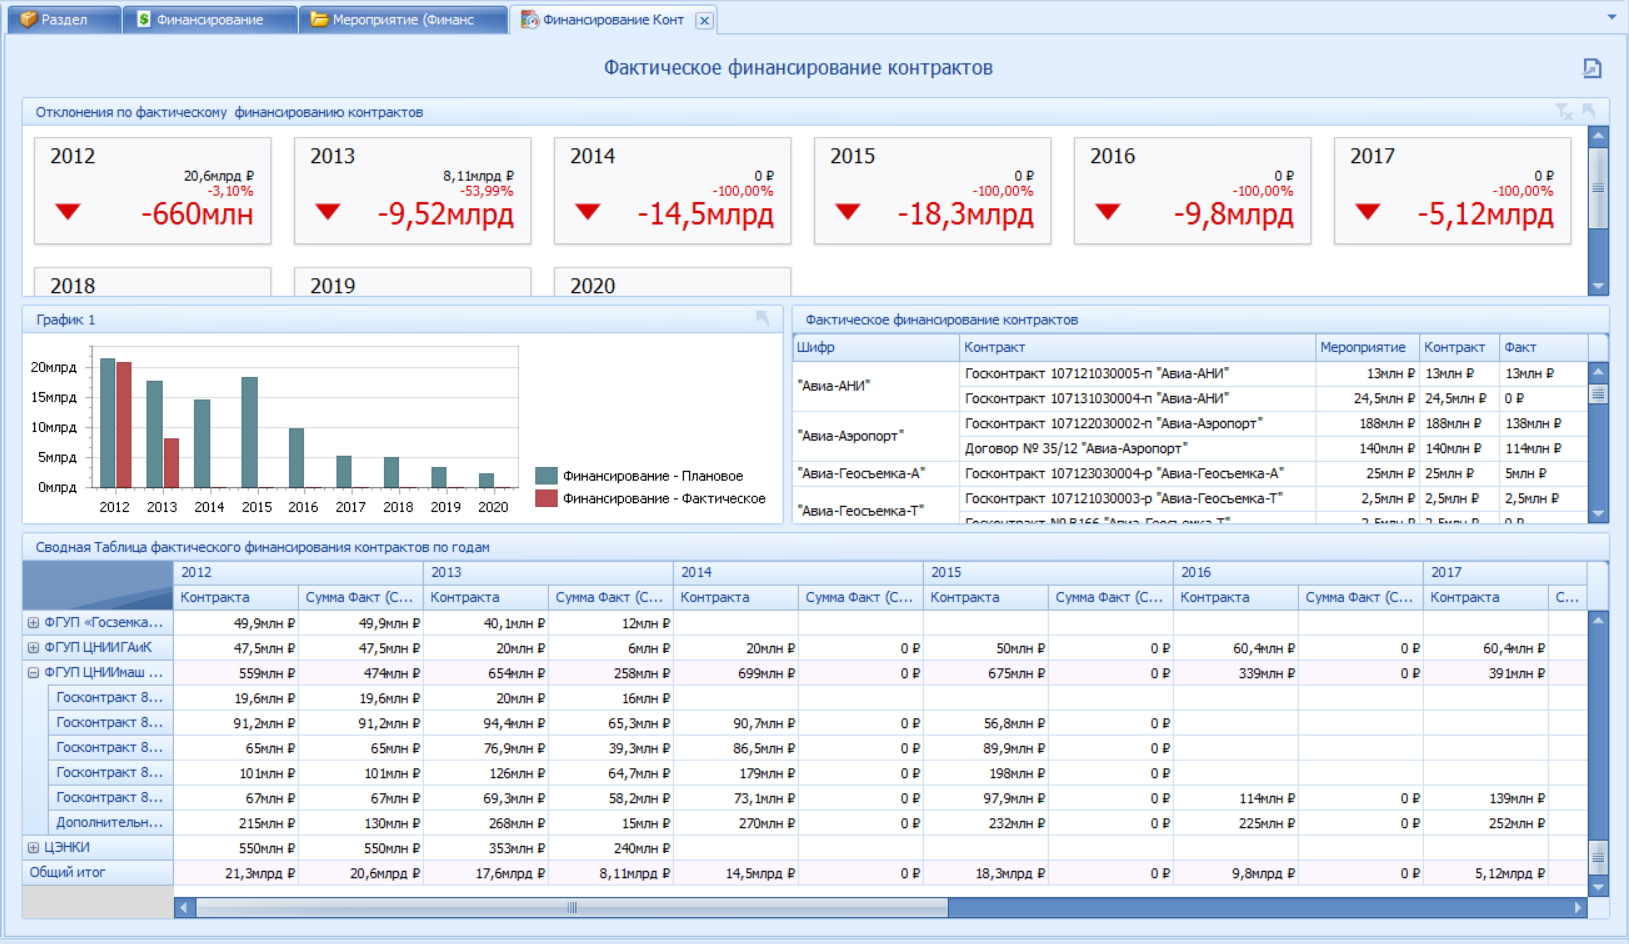
Task: Click the red down-triangle in 2013 card
Action: point(328,212)
